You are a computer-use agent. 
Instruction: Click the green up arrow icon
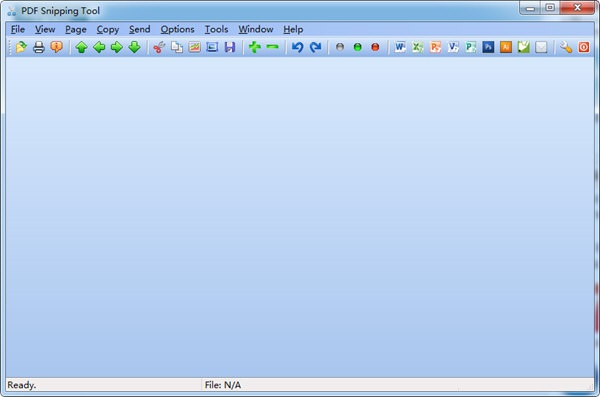pos(81,47)
